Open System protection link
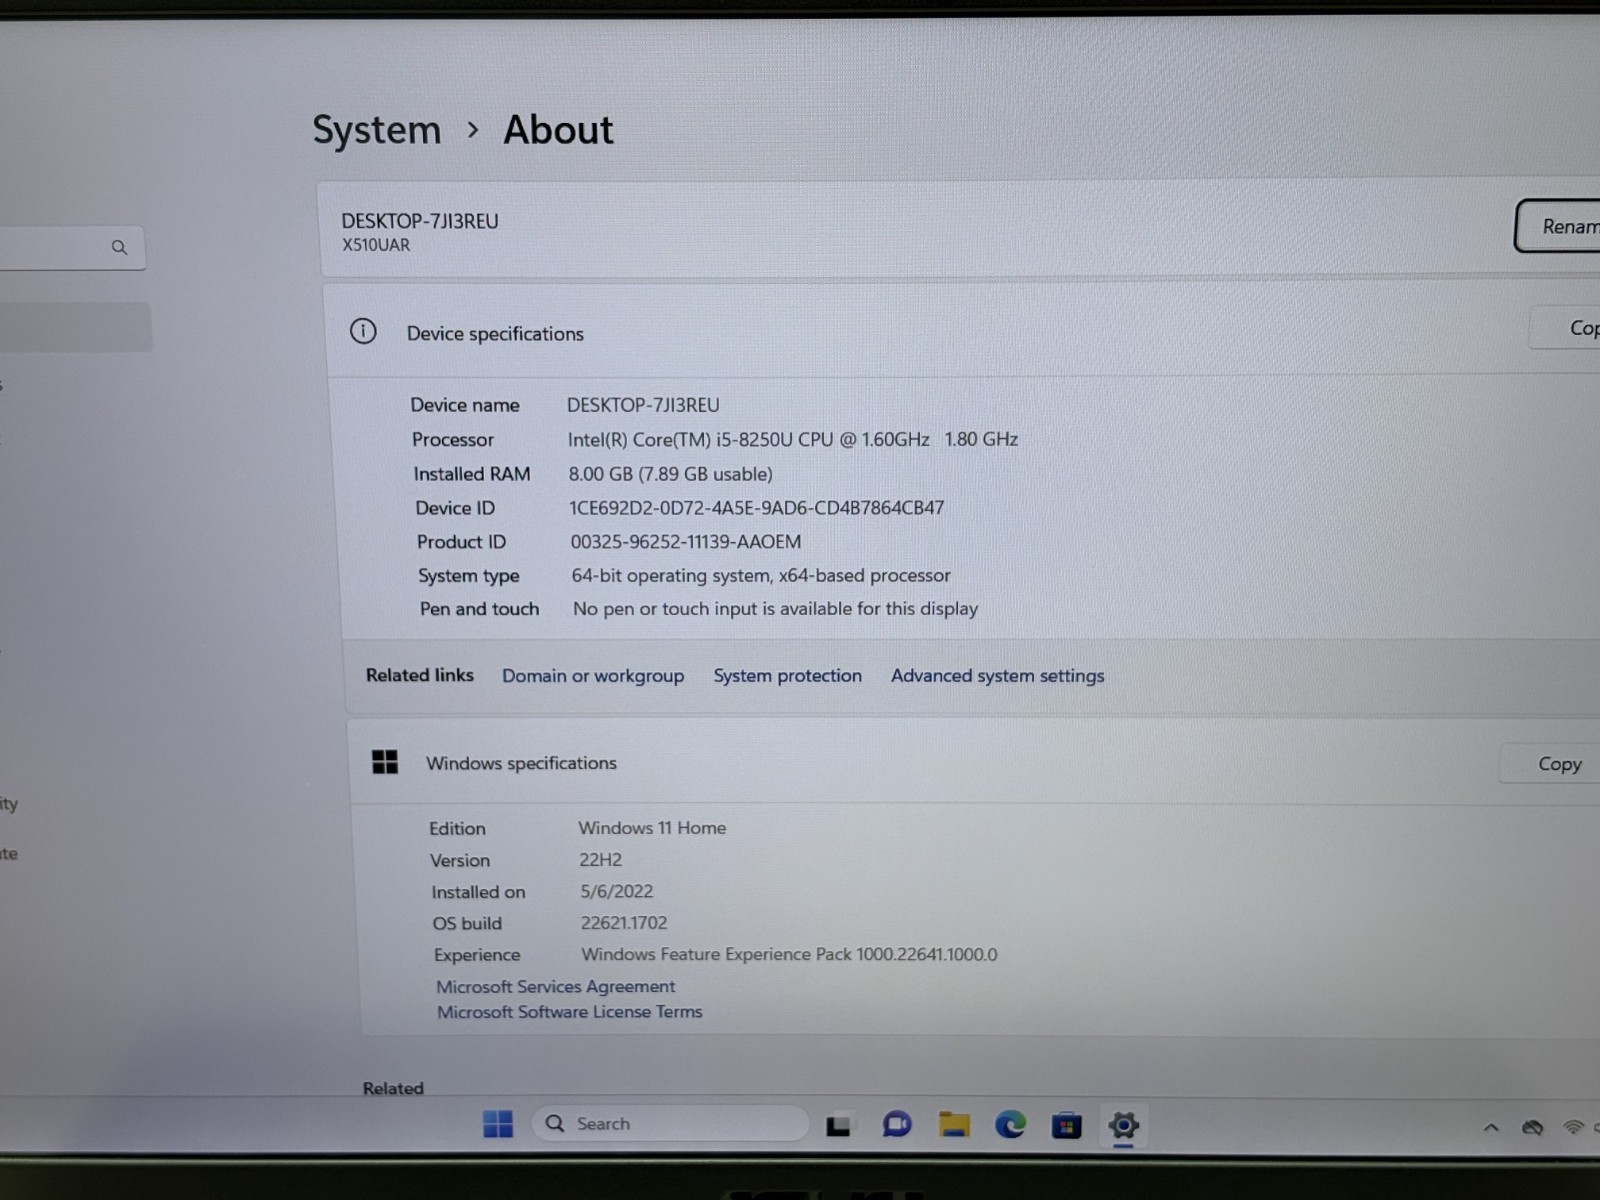Screen dimensions: 1600x1200 (x=787, y=676)
